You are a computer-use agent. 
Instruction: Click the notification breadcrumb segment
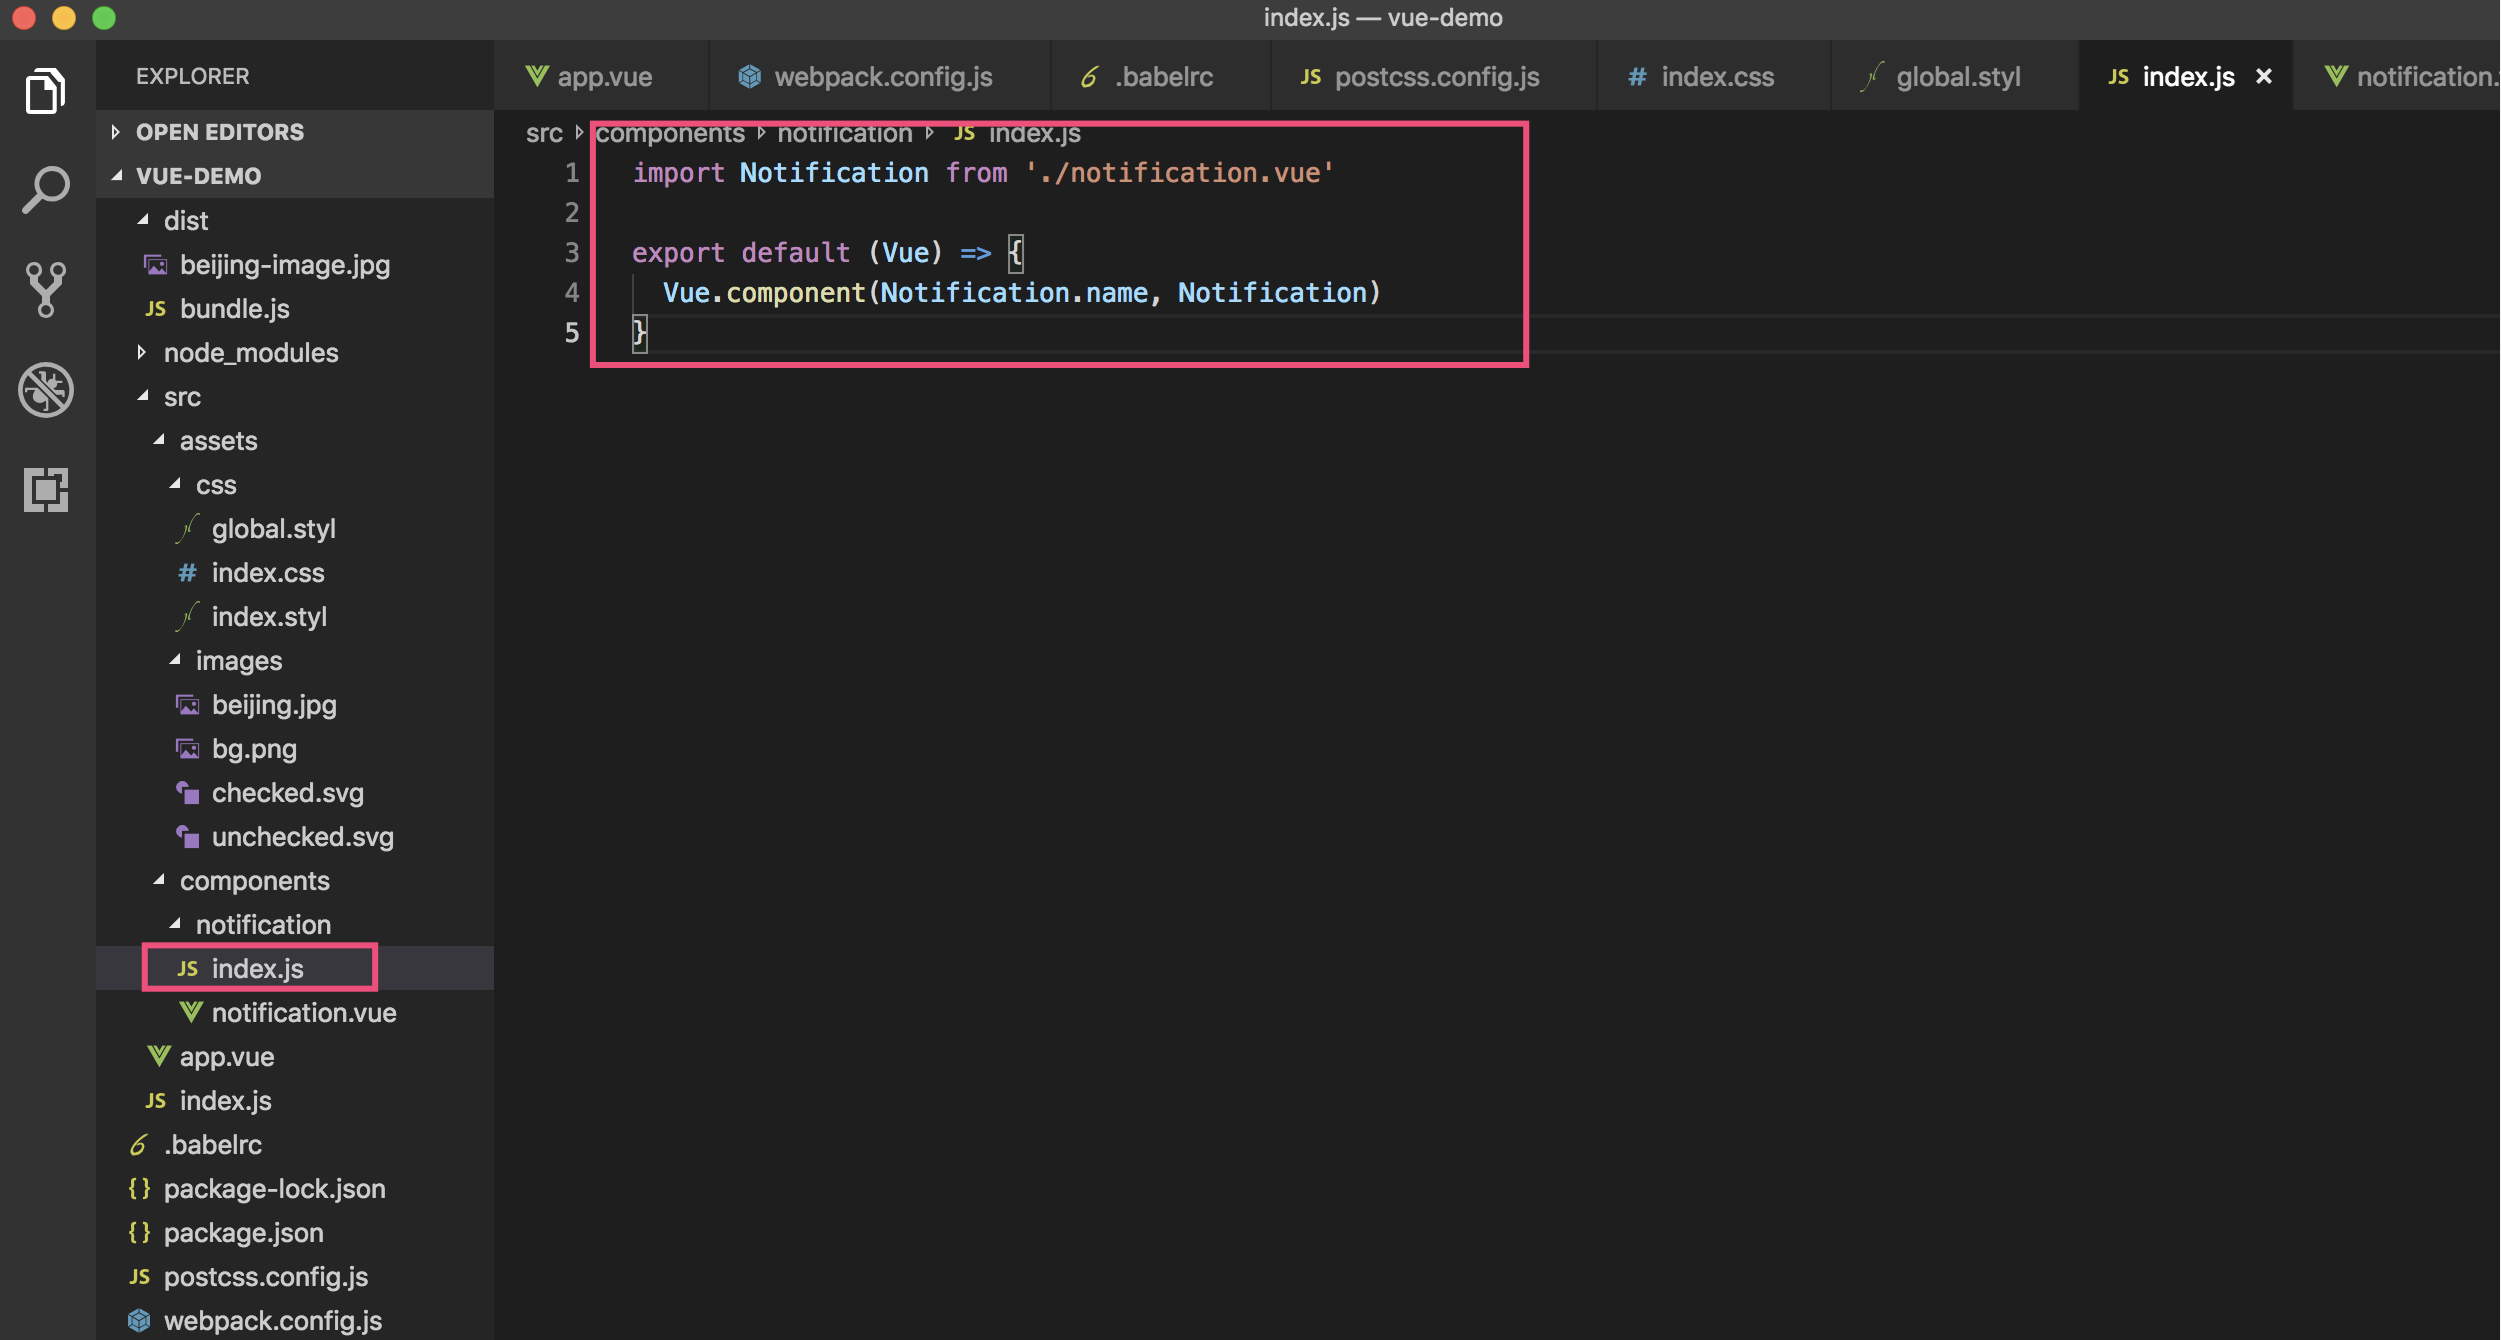tap(844, 134)
